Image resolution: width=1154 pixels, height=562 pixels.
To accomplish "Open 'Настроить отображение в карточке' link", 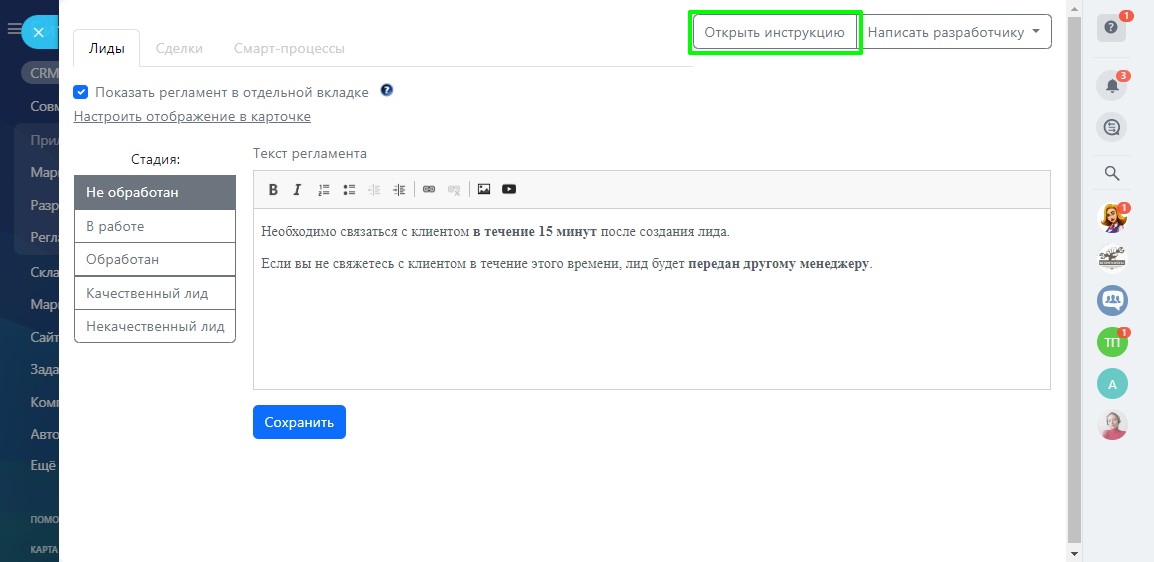I will (192, 116).
